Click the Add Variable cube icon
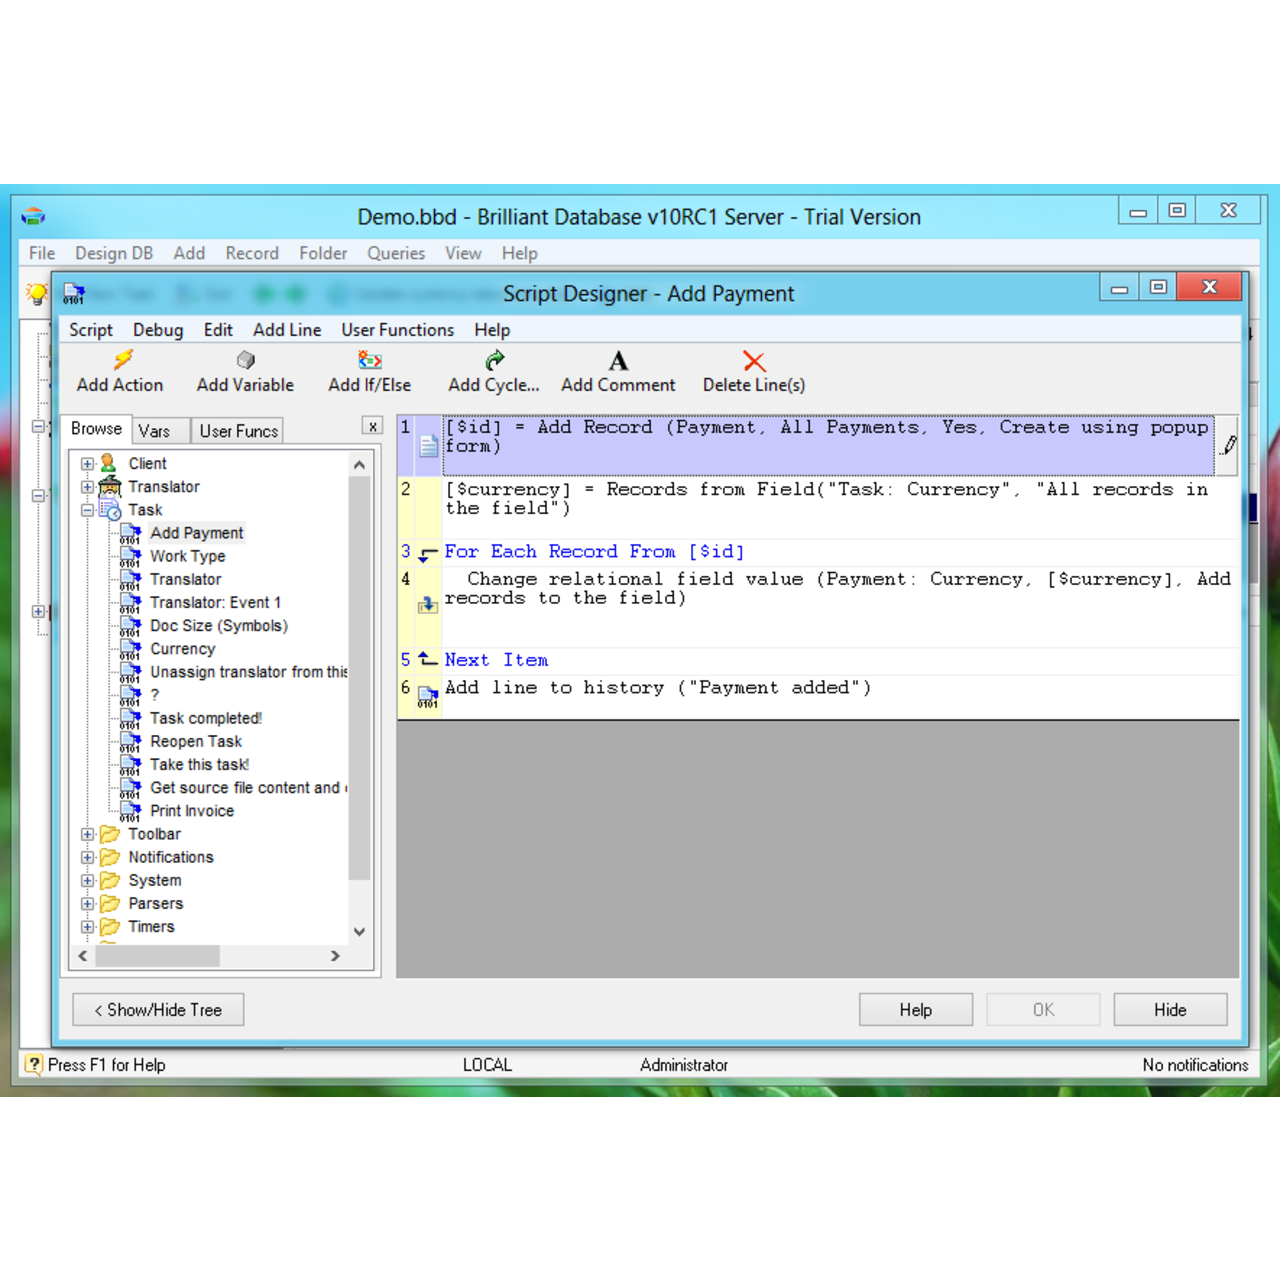This screenshot has height=1280, width=1280. pos(246,360)
